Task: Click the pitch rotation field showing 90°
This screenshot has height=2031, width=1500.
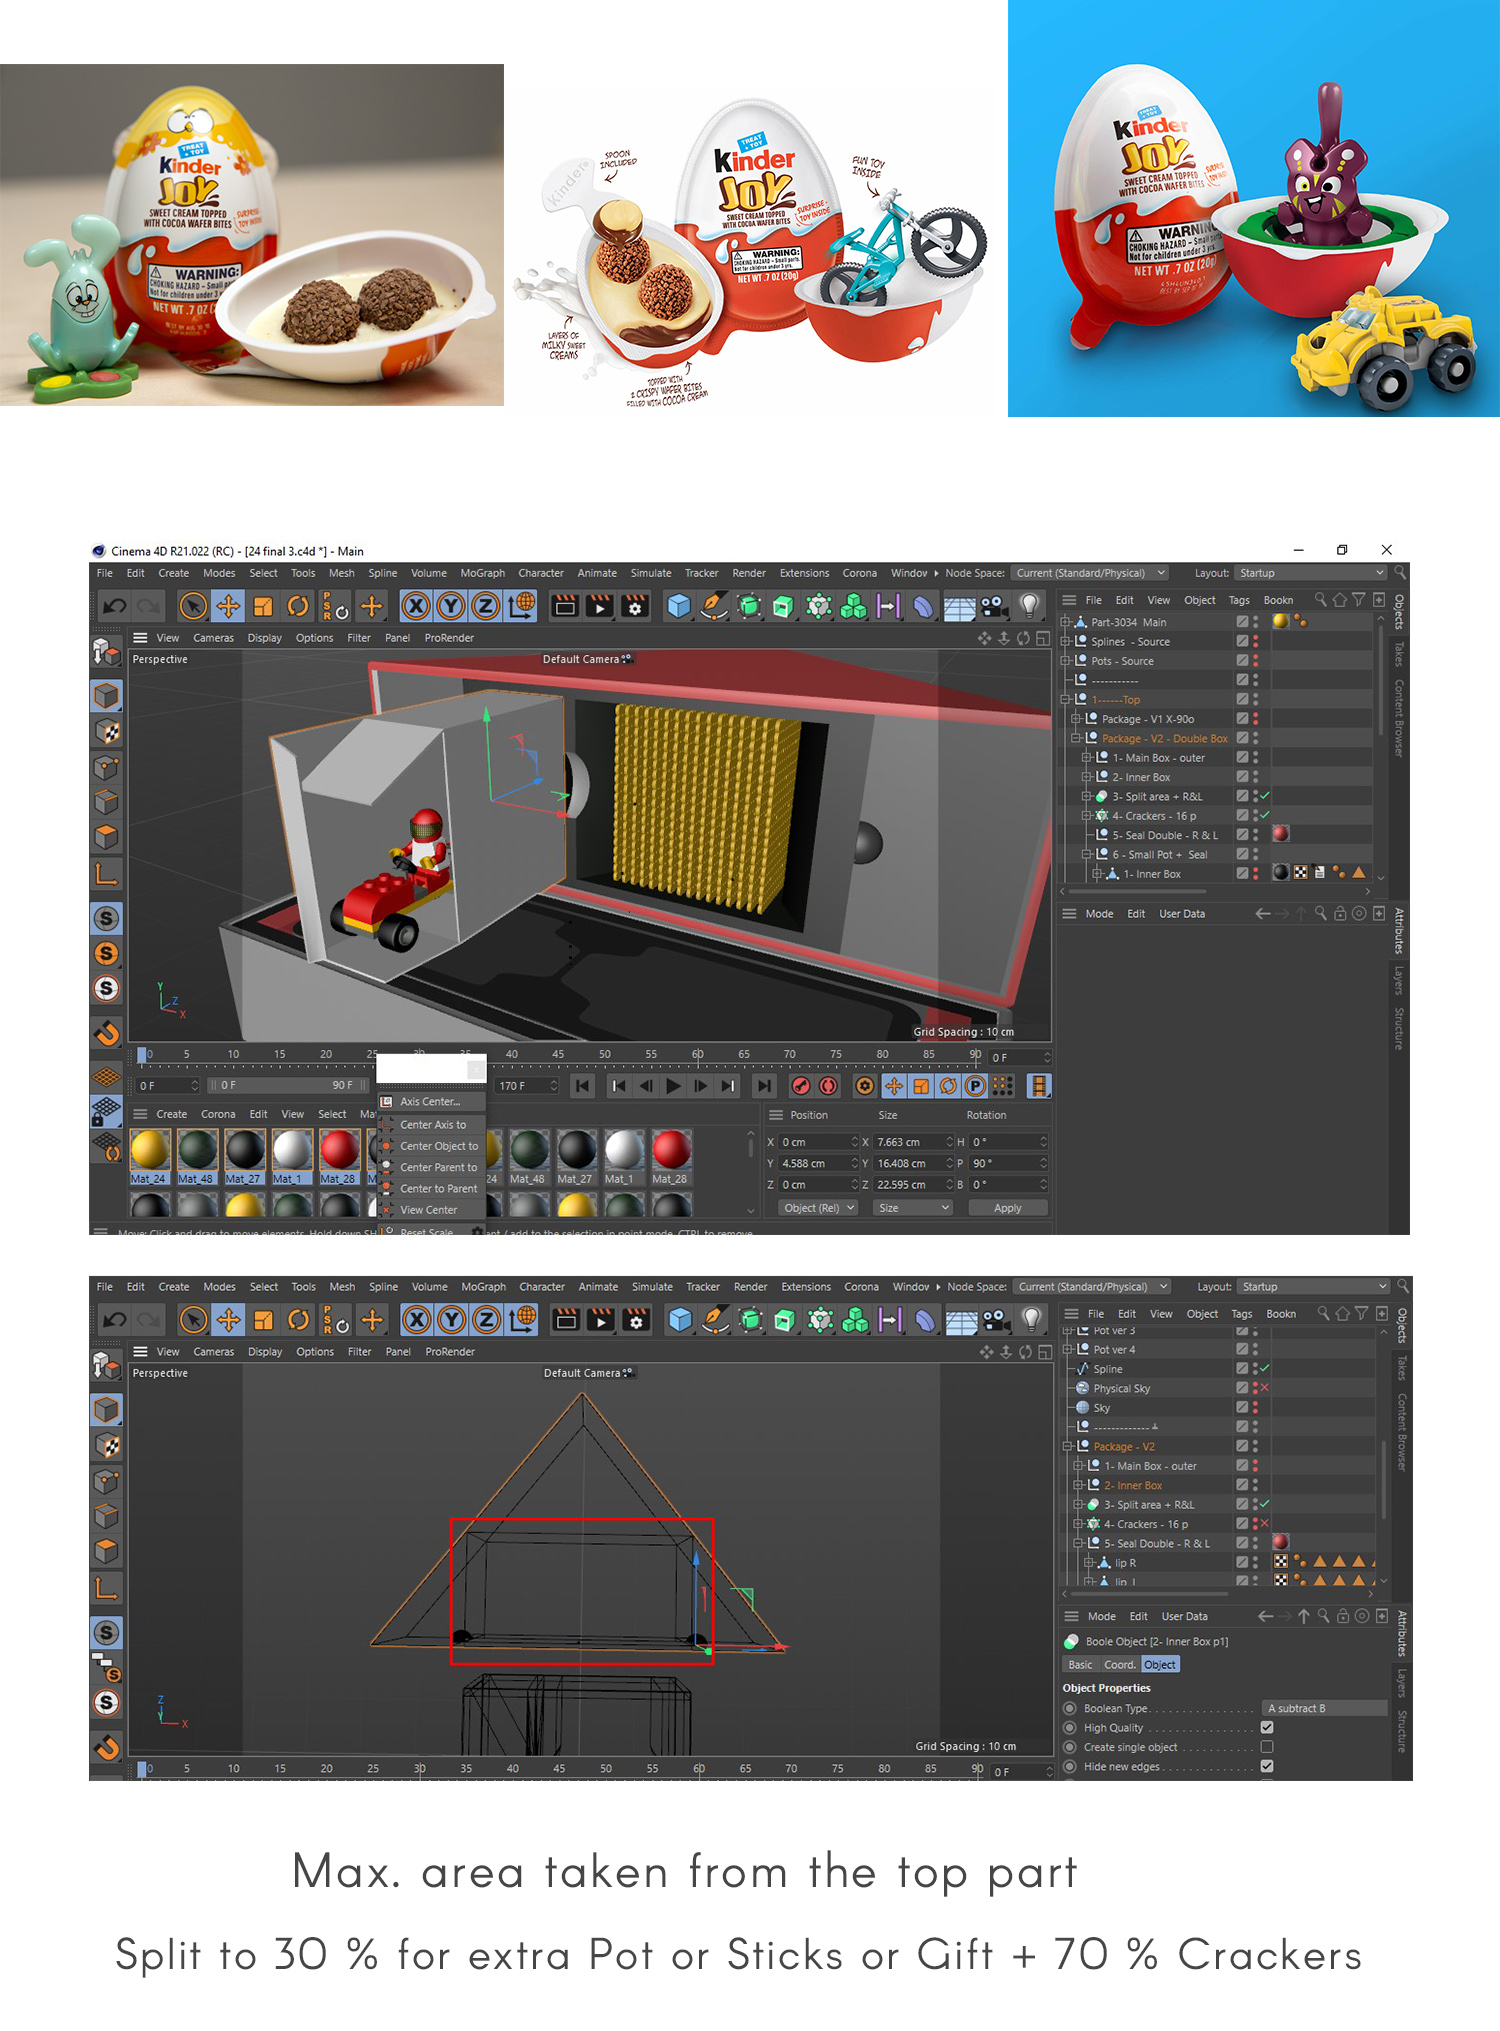Action: 1009,1163
